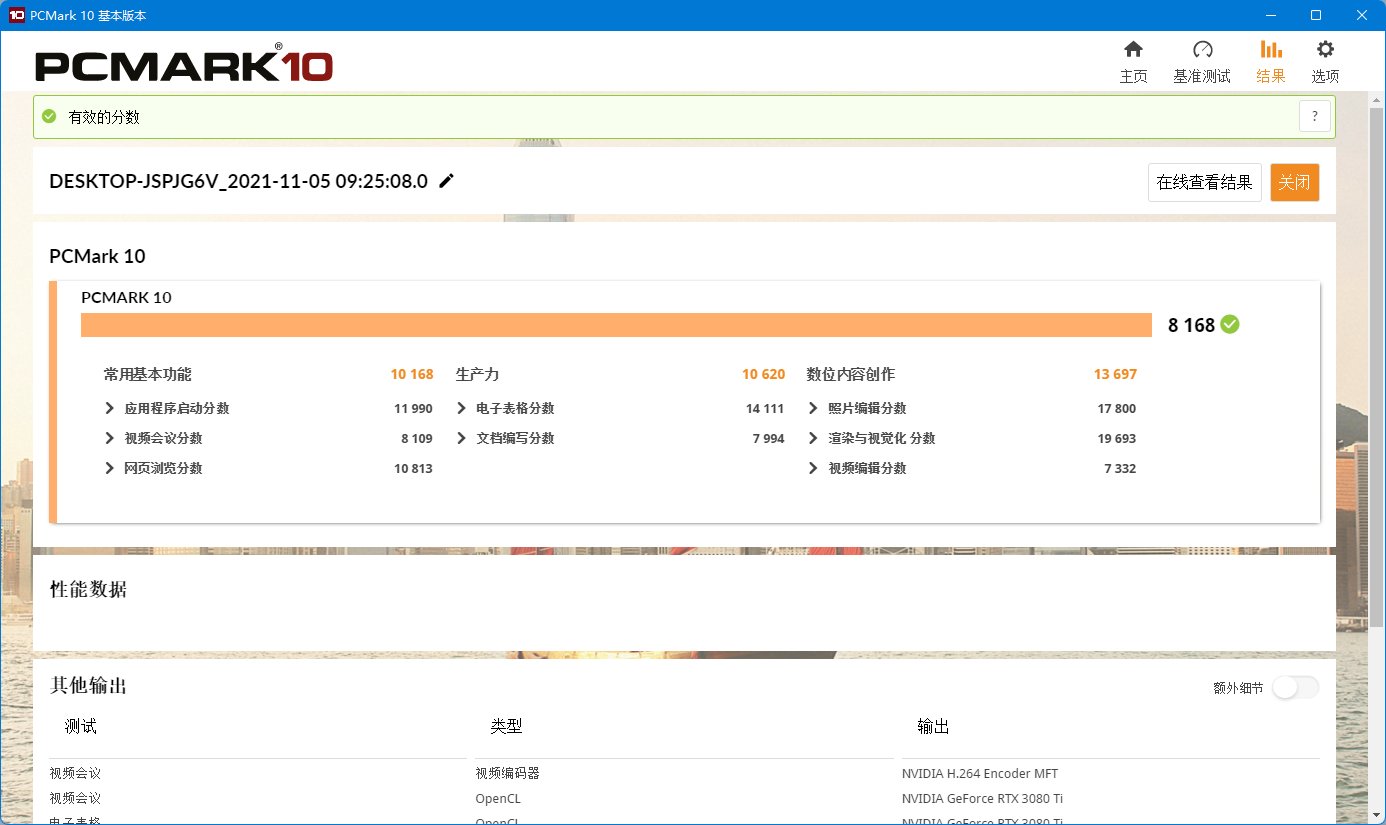Click the 测试 column header
This screenshot has height=825, width=1386.
click(81, 726)
